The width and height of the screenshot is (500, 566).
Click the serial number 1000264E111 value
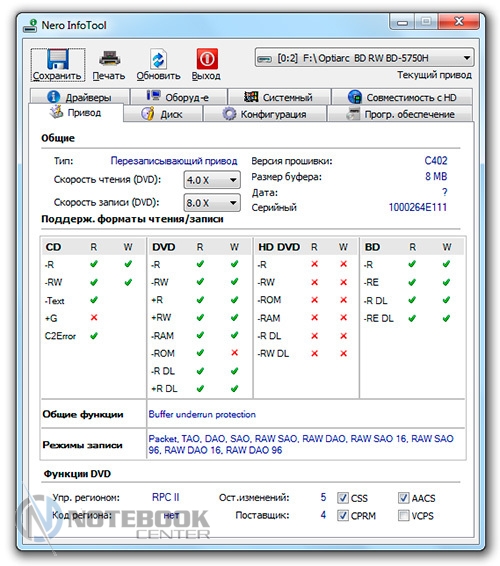pos(418,207)
